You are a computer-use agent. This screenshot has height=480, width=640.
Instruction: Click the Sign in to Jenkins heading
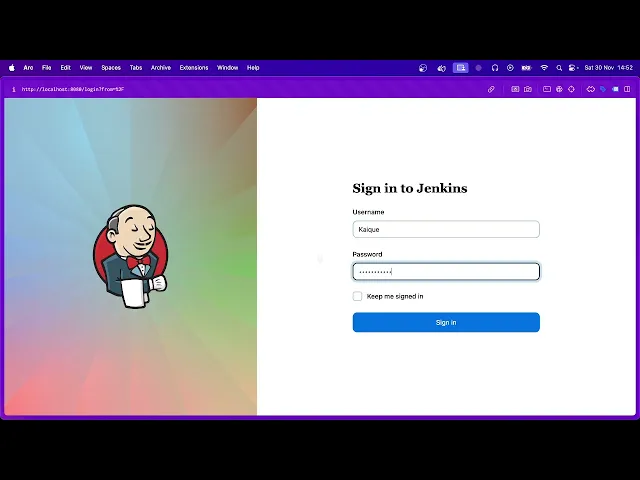[x=410, y=188]
